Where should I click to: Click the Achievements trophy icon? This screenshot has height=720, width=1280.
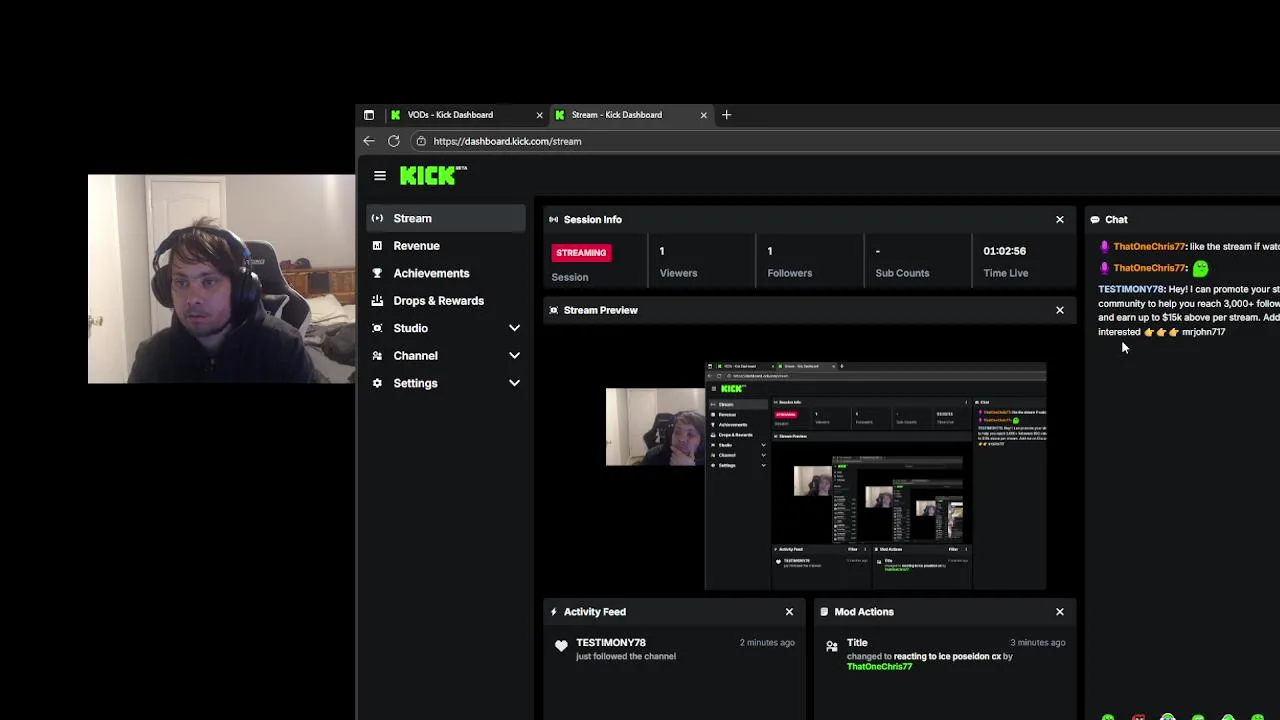pos(377,273)
